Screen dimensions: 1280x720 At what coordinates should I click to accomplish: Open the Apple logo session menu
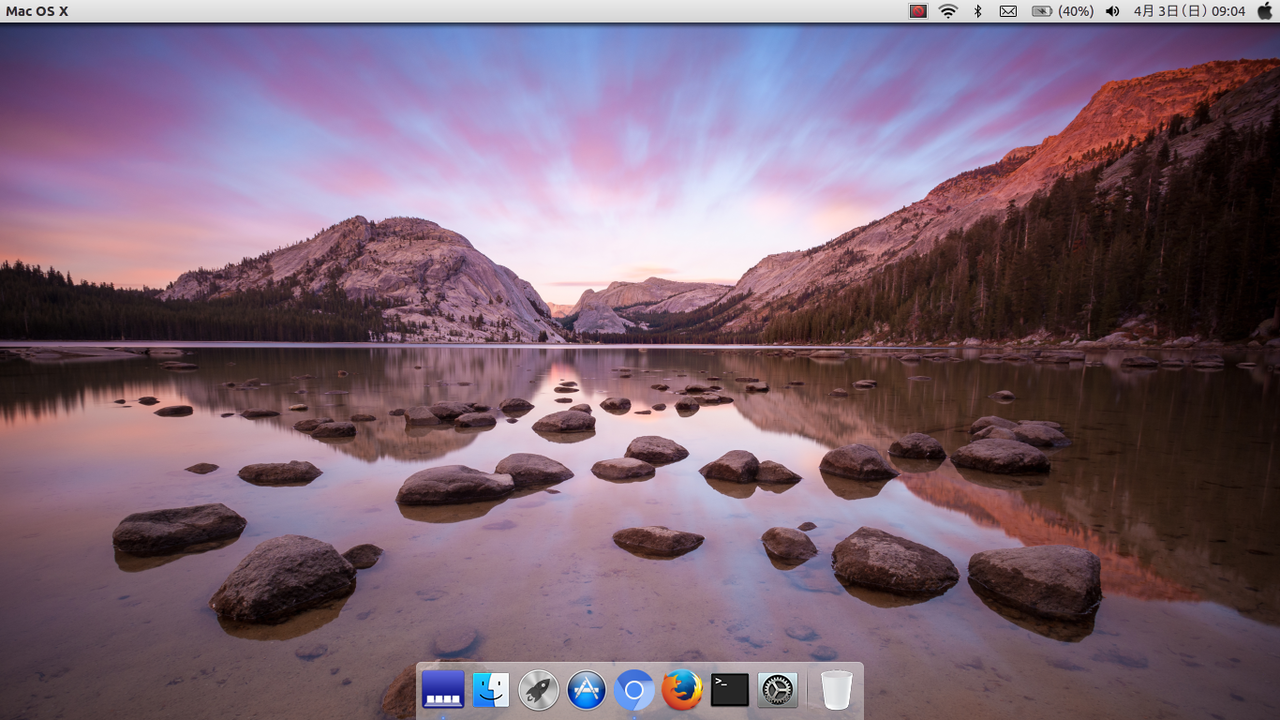click(x=1265, y=11)
